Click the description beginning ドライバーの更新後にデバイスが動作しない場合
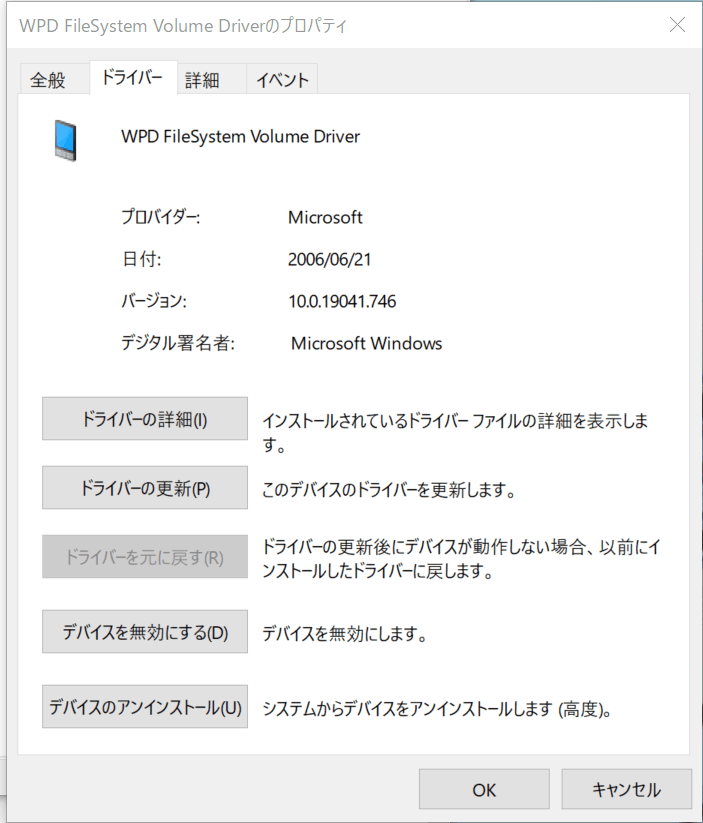Viewport: 703px width, 823px height. point(461,559)
